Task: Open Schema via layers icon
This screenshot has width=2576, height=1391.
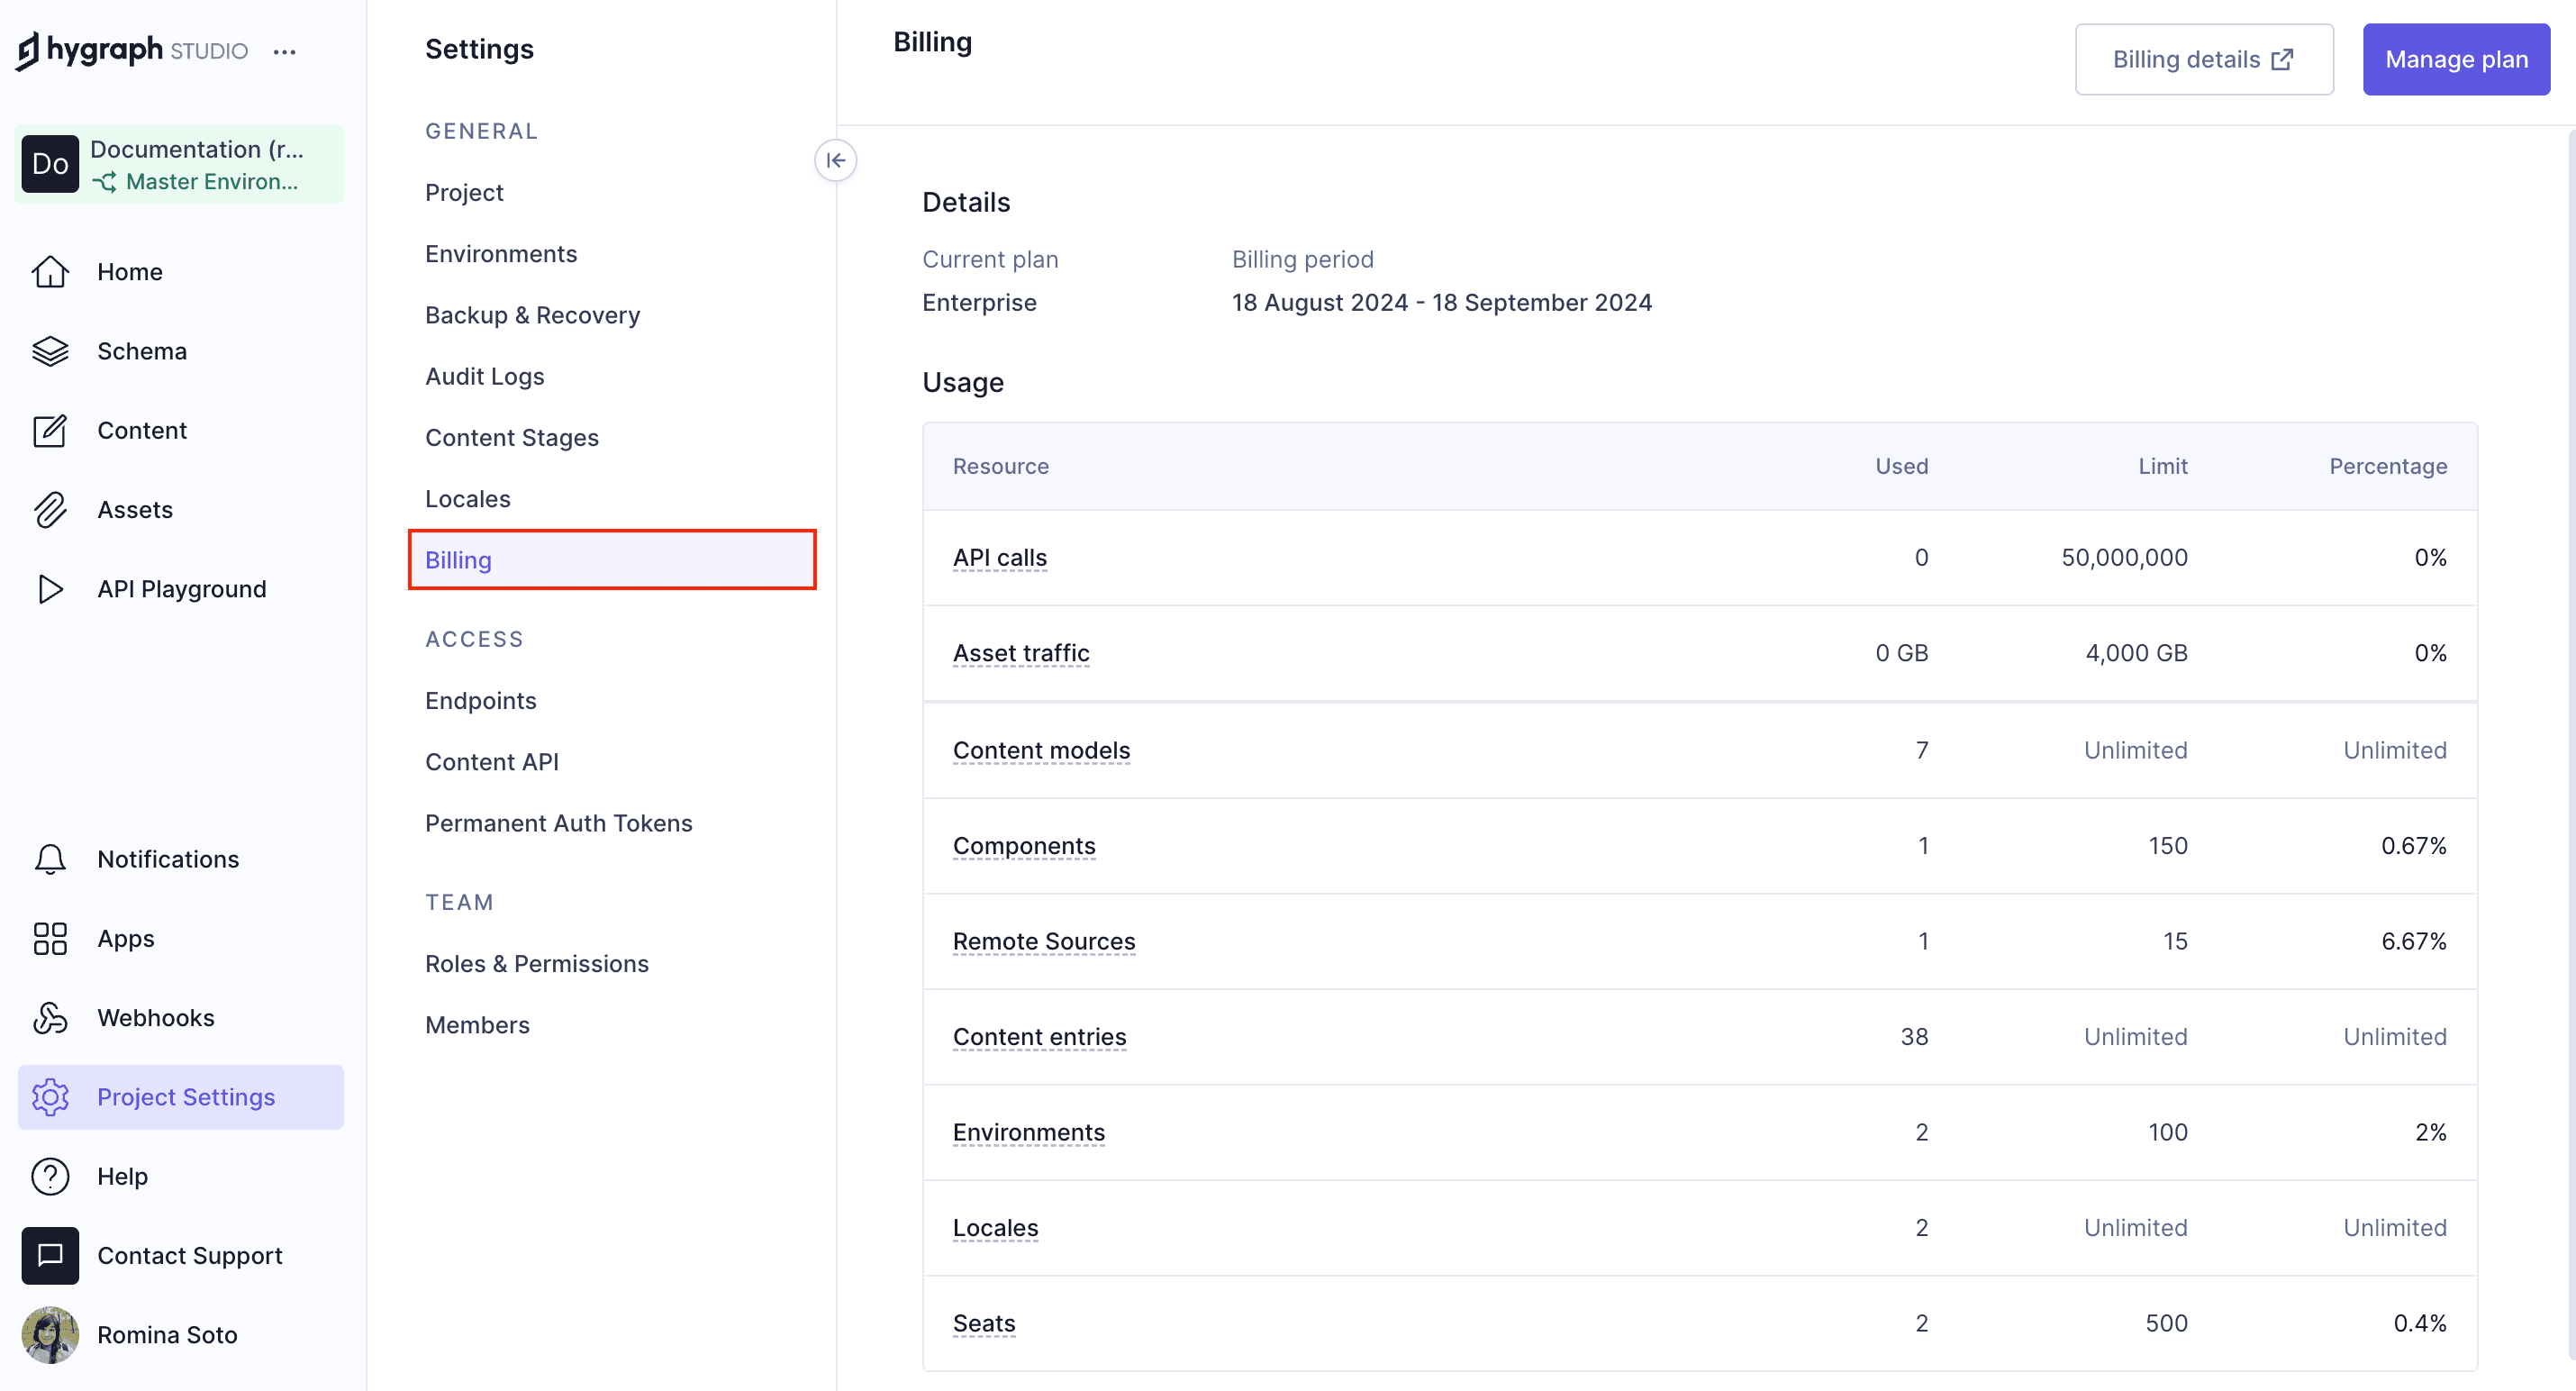Action: tap(50, 351)
